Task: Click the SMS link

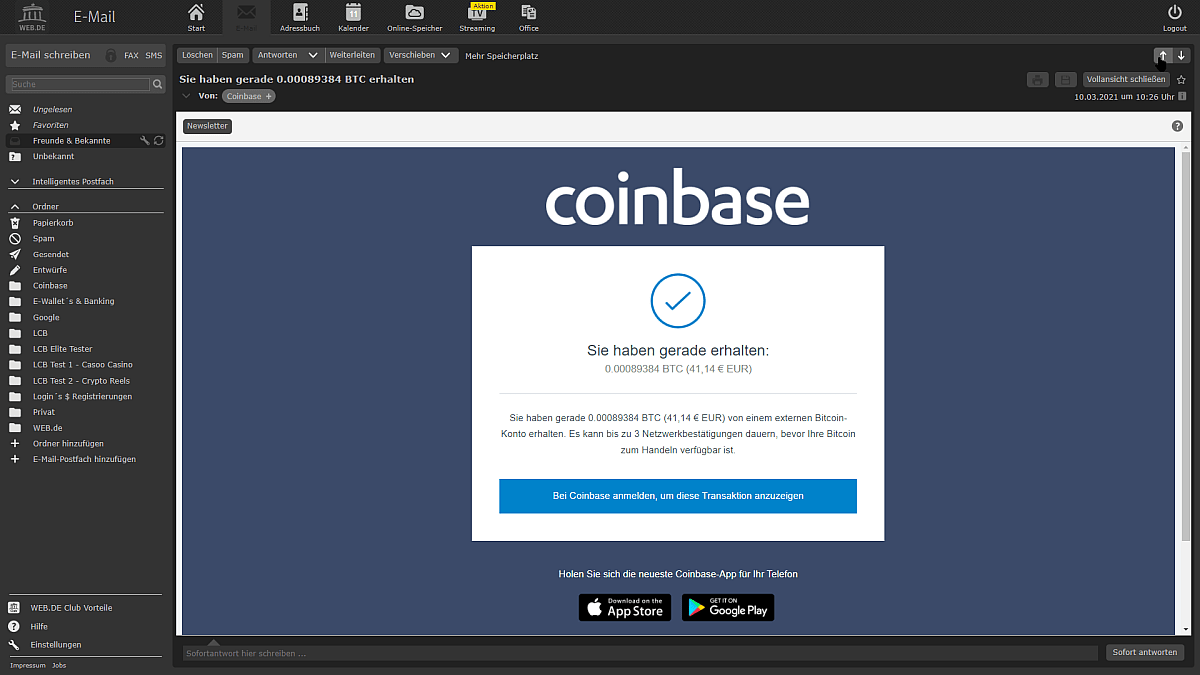Action: click(x=153, y=56)
